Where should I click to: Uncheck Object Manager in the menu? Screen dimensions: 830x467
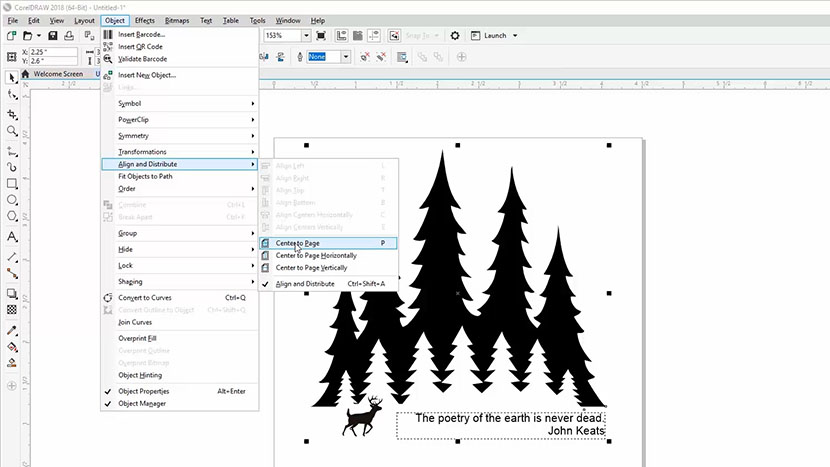pyautogui.click(x=142, y=404)
